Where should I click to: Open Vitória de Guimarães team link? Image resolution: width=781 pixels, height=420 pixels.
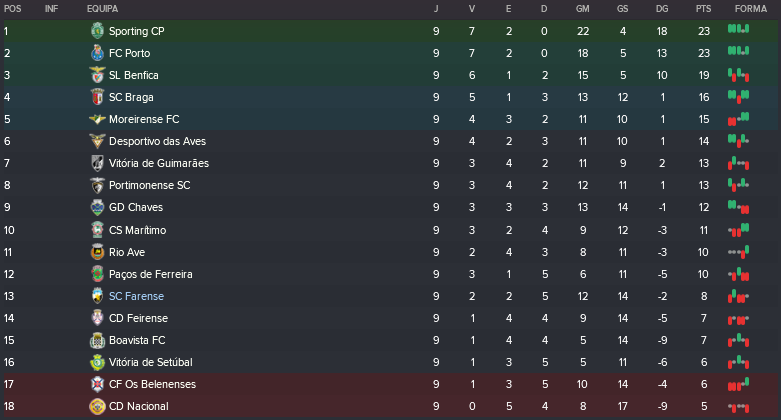[159, 163]
